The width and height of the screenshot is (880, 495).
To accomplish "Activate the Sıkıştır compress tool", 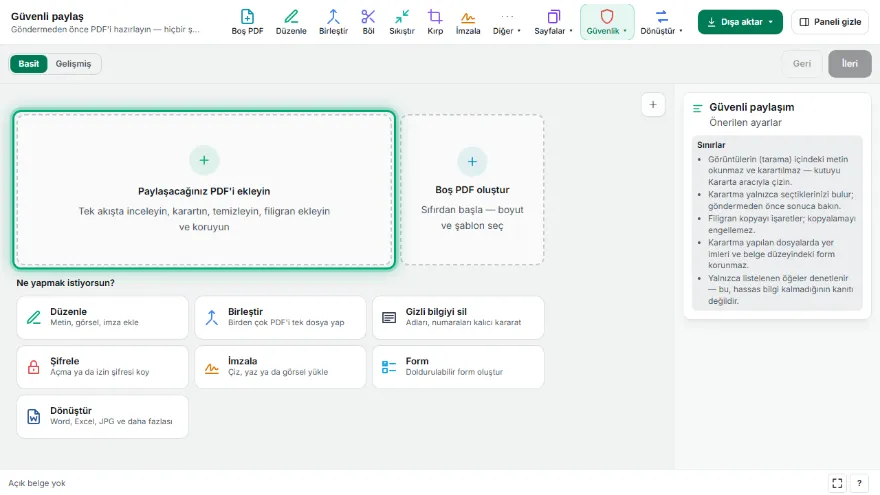I will click(402, 22).
